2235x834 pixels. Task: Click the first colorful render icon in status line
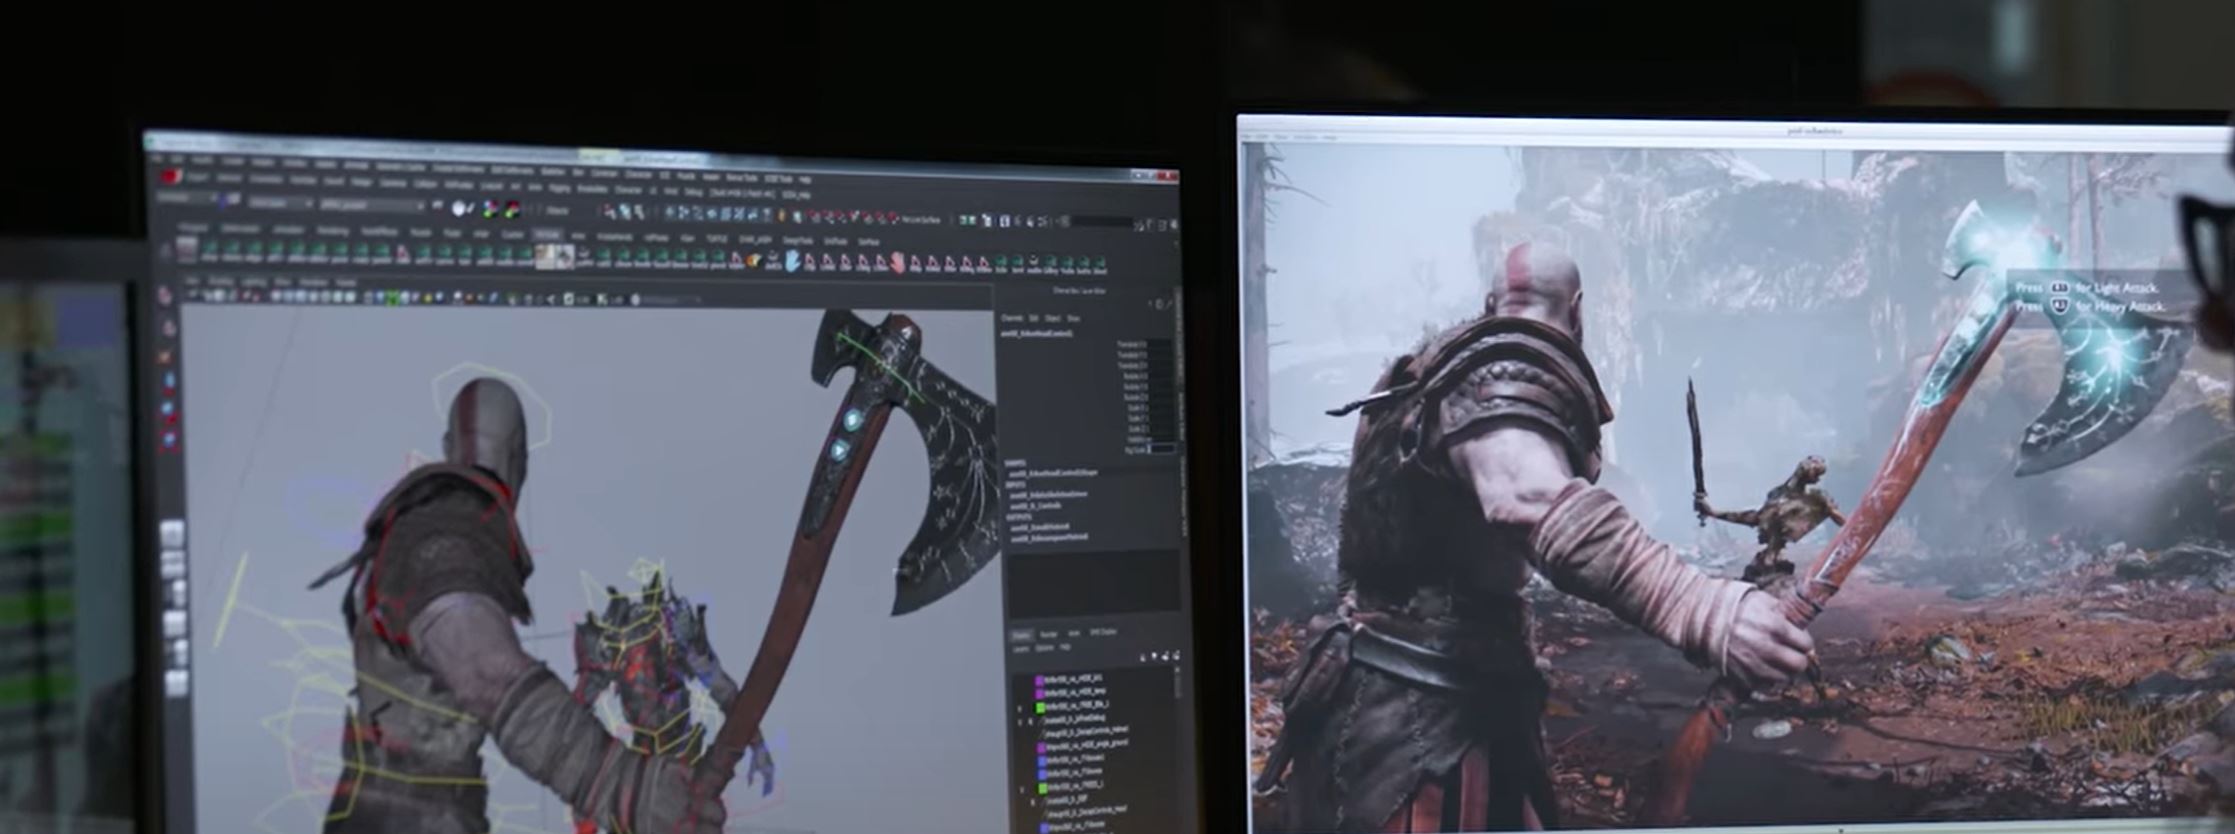click(490, 209)
